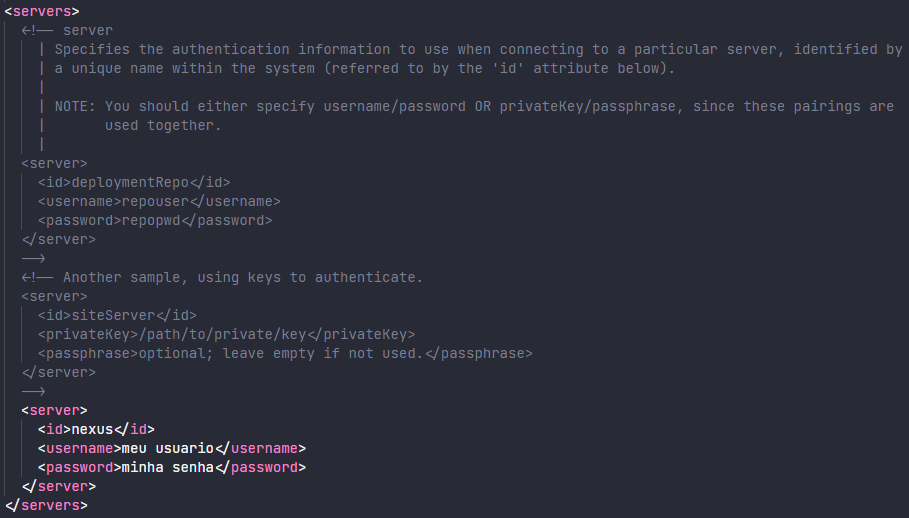
Task: Click the commented repopwd password line
Action: [155, 221]
